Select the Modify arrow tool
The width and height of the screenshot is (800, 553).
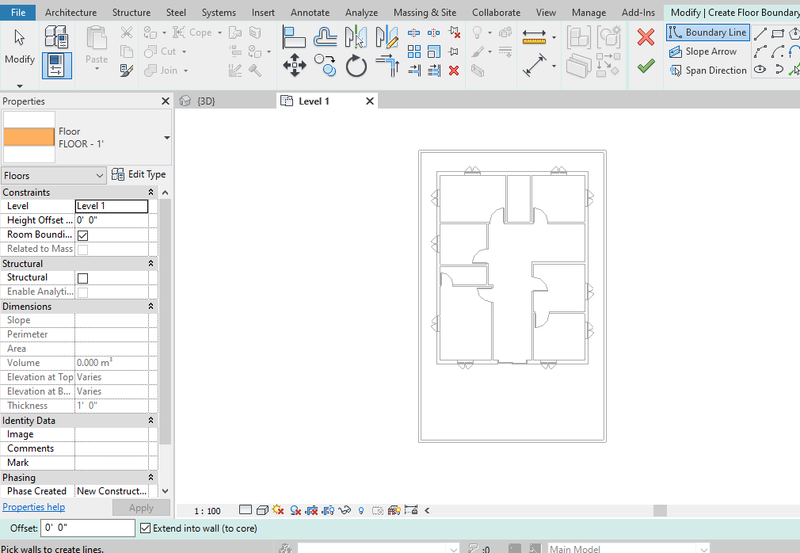coord(19,46)
